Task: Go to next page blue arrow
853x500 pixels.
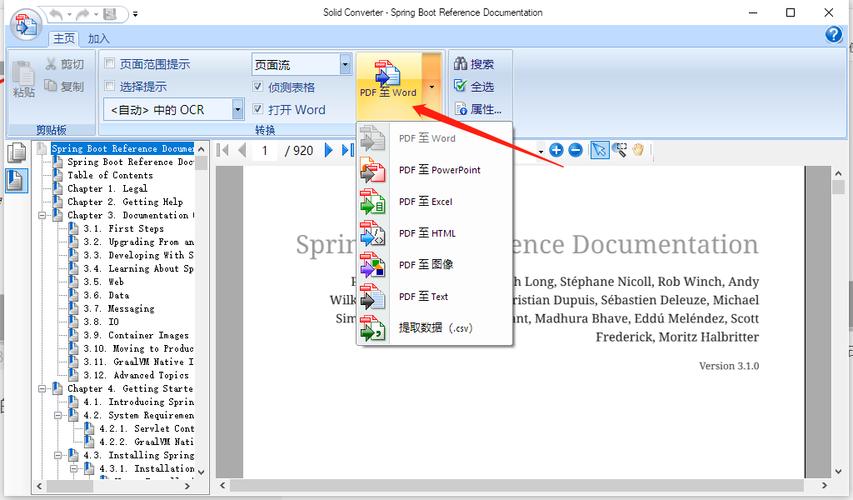Action: click(328, 150)
